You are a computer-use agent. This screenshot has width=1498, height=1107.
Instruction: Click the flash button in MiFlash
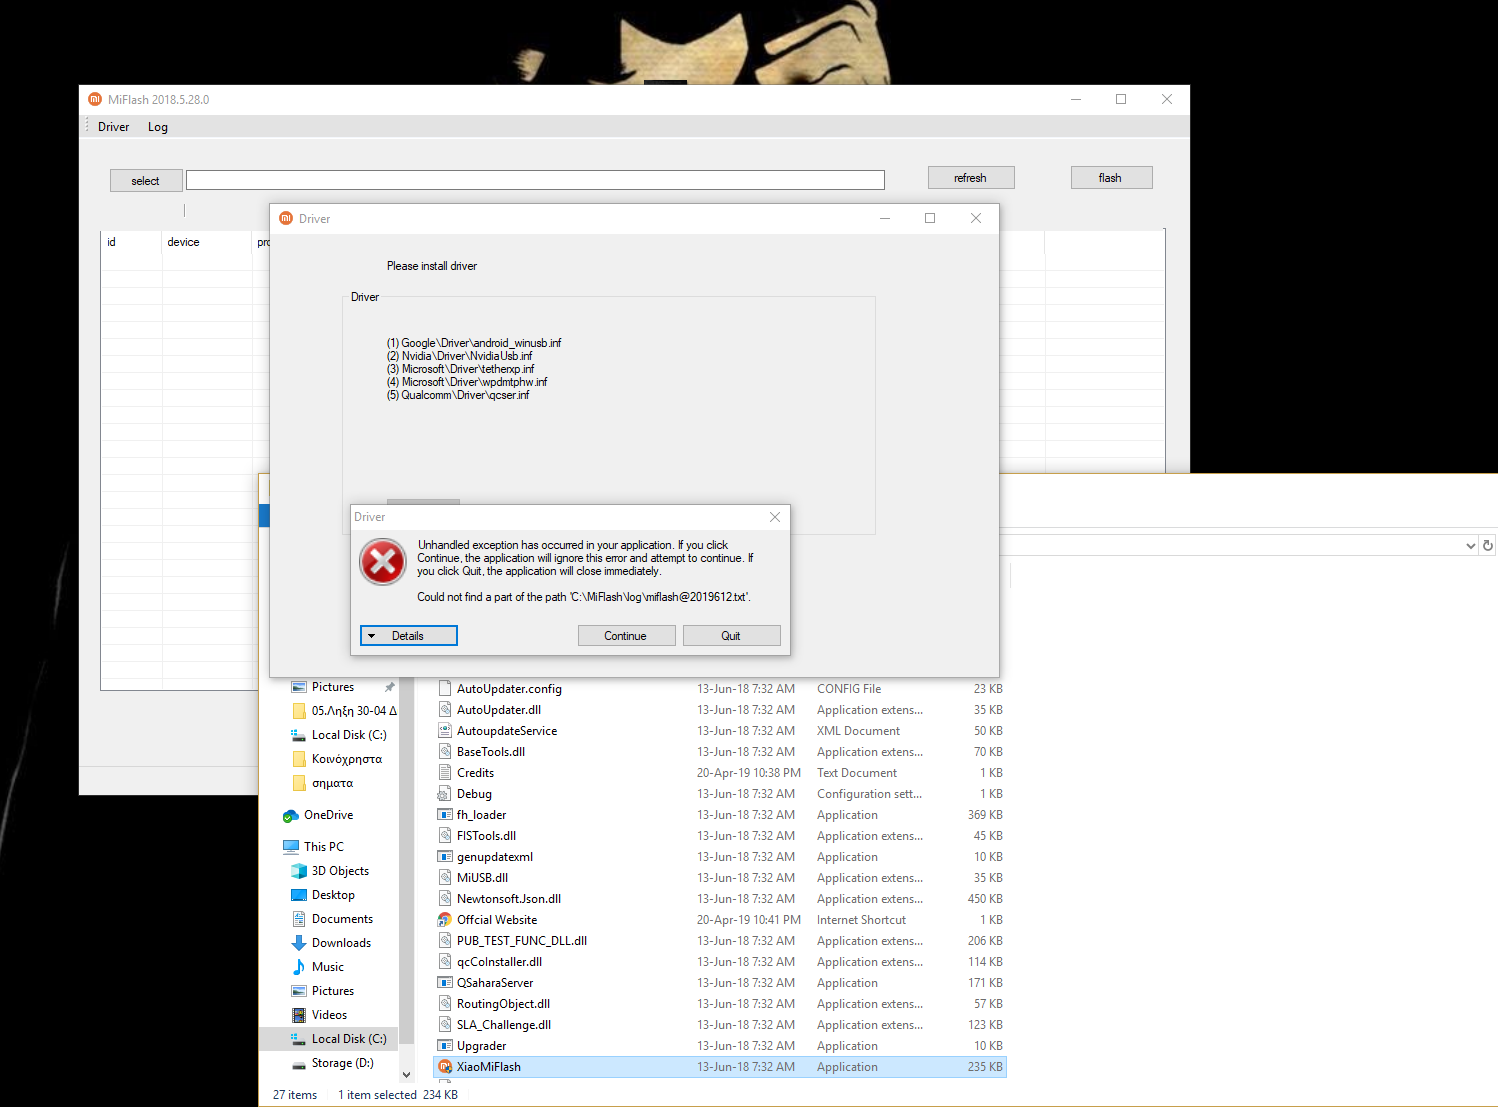click(x=1111, y=178)
